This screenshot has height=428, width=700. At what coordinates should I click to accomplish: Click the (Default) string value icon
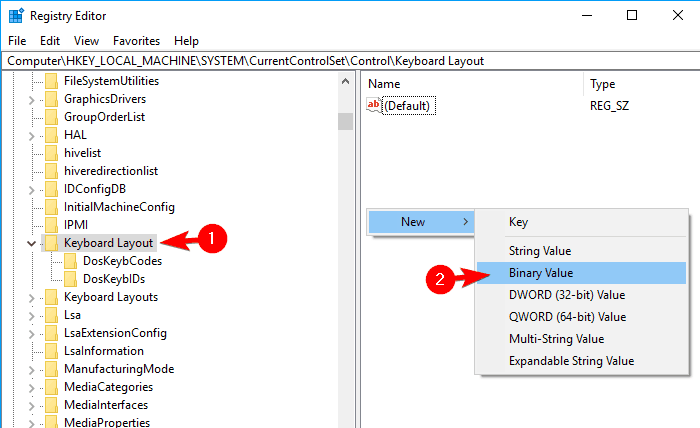(374, 105)
